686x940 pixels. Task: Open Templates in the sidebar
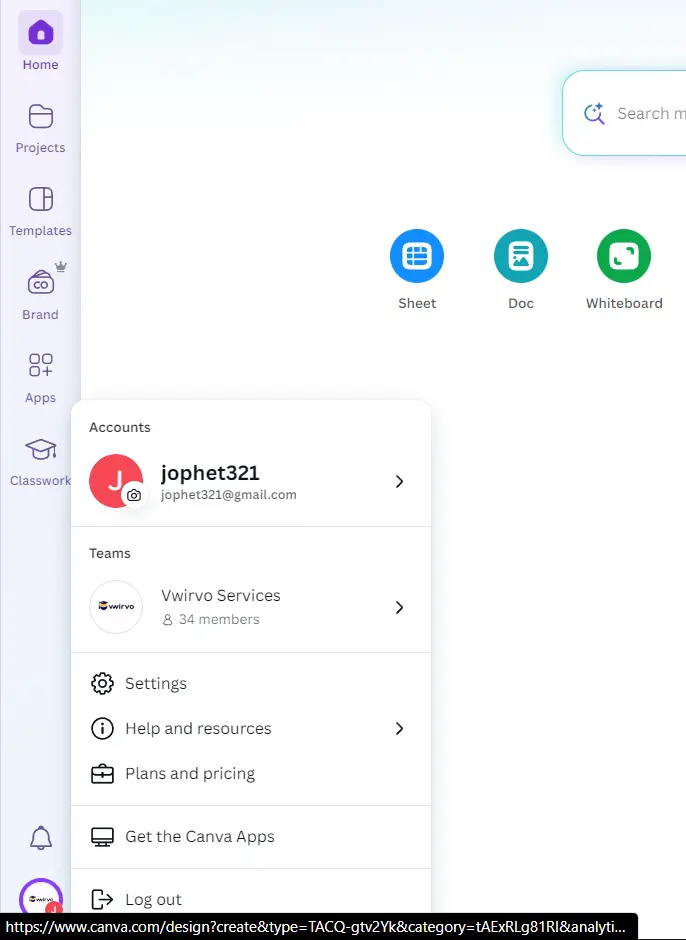[40, 211]
